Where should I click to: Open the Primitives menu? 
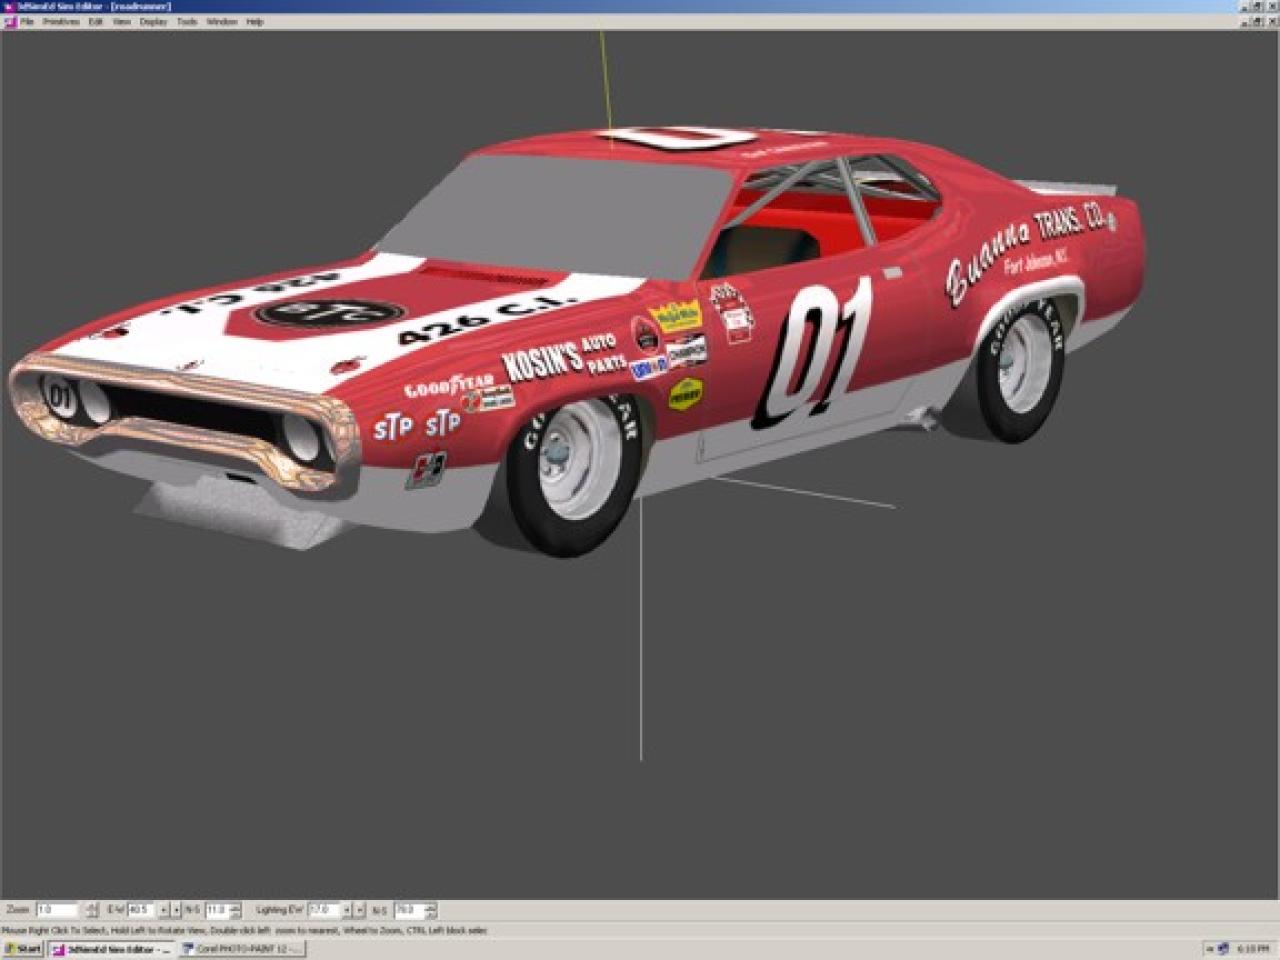click(60, 21)
